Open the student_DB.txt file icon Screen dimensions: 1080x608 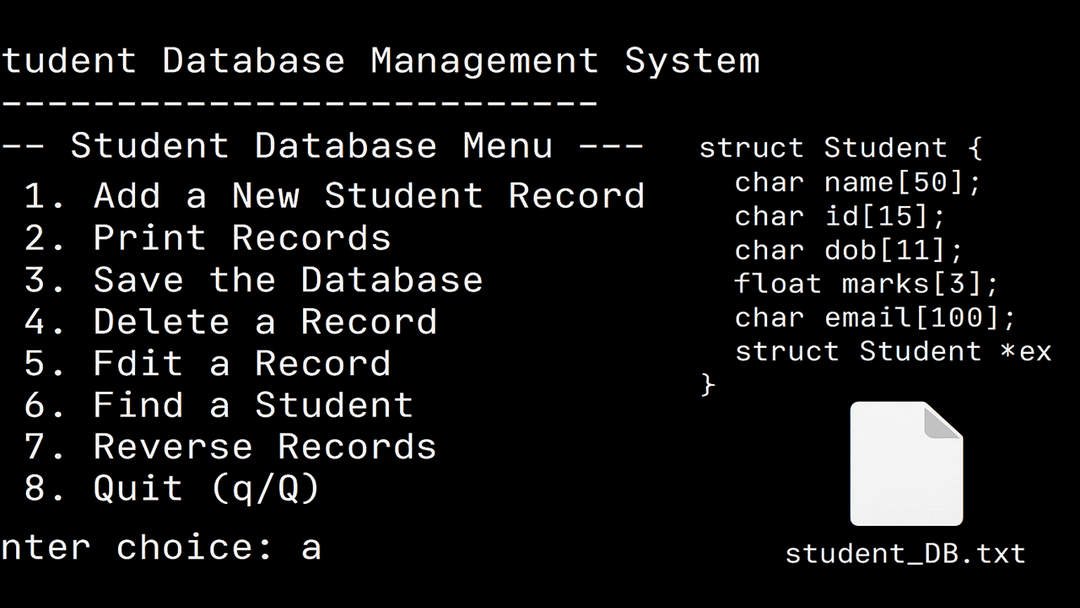click(906, 463)
